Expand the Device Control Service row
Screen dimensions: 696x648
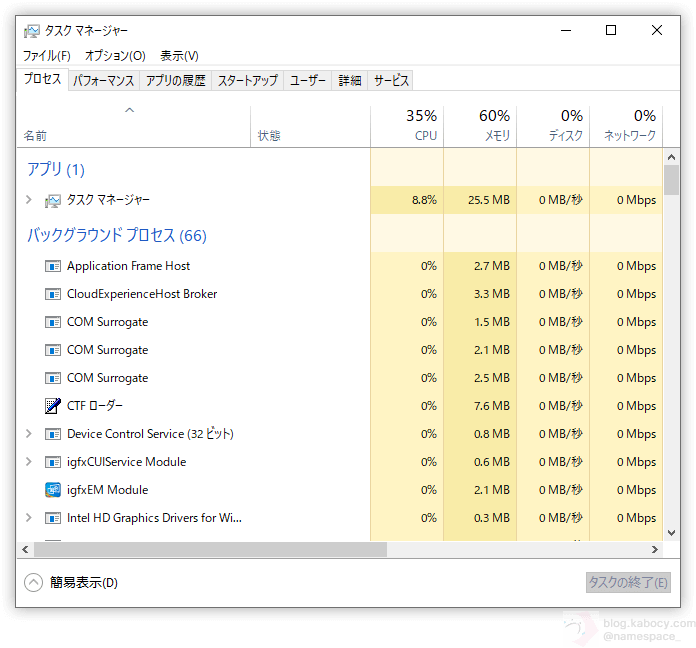click(29, 434)
